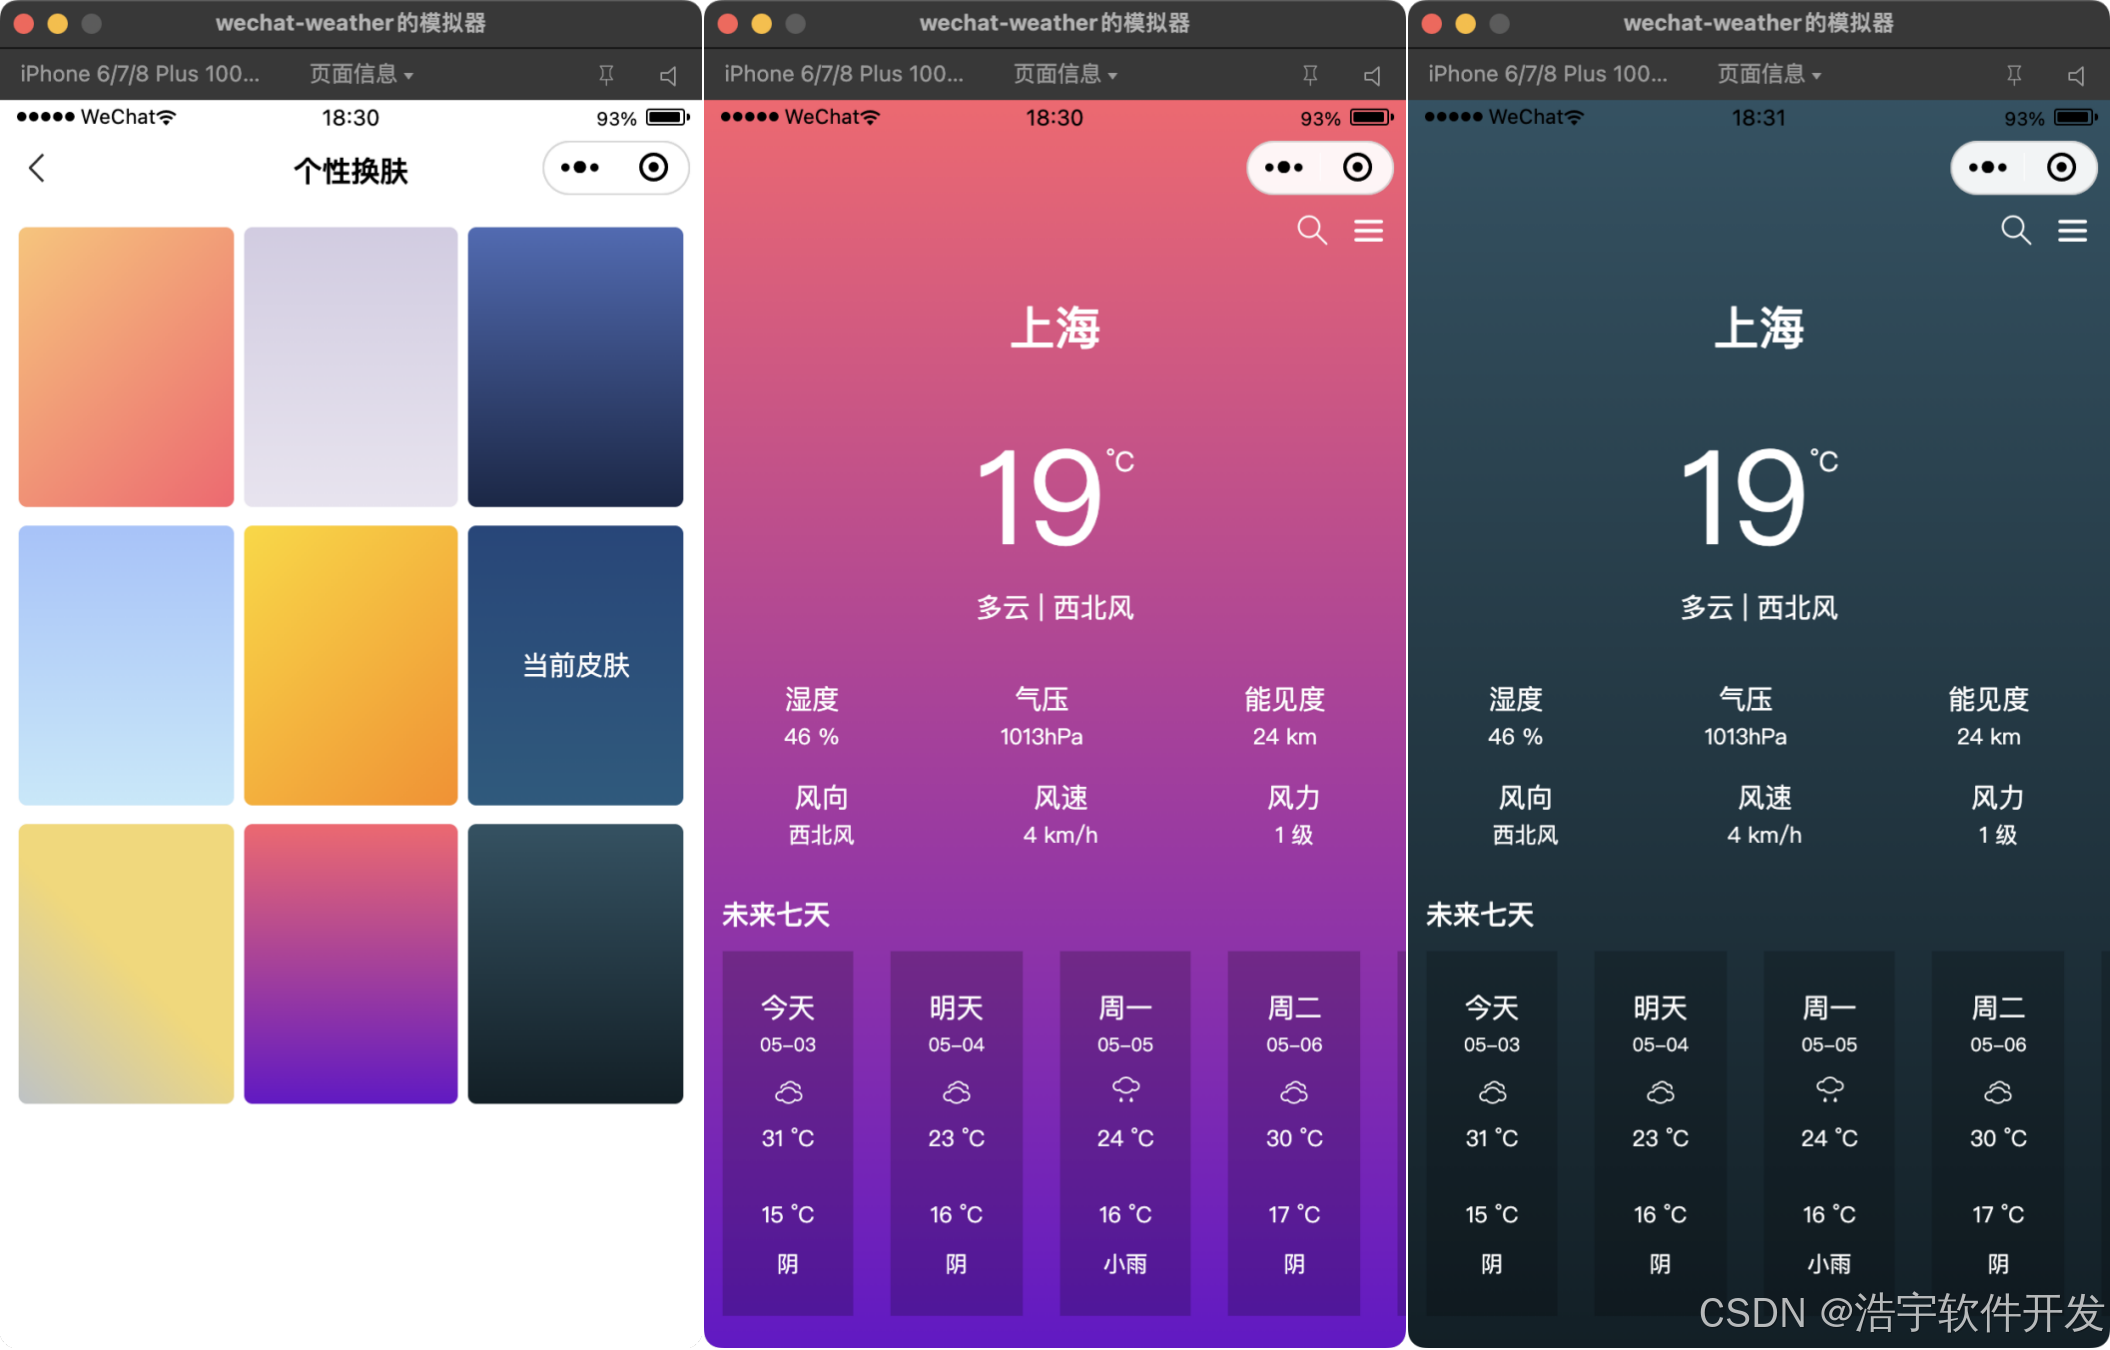Expand 页面信息 dropdown in left simulator

[x=361, y=74]
